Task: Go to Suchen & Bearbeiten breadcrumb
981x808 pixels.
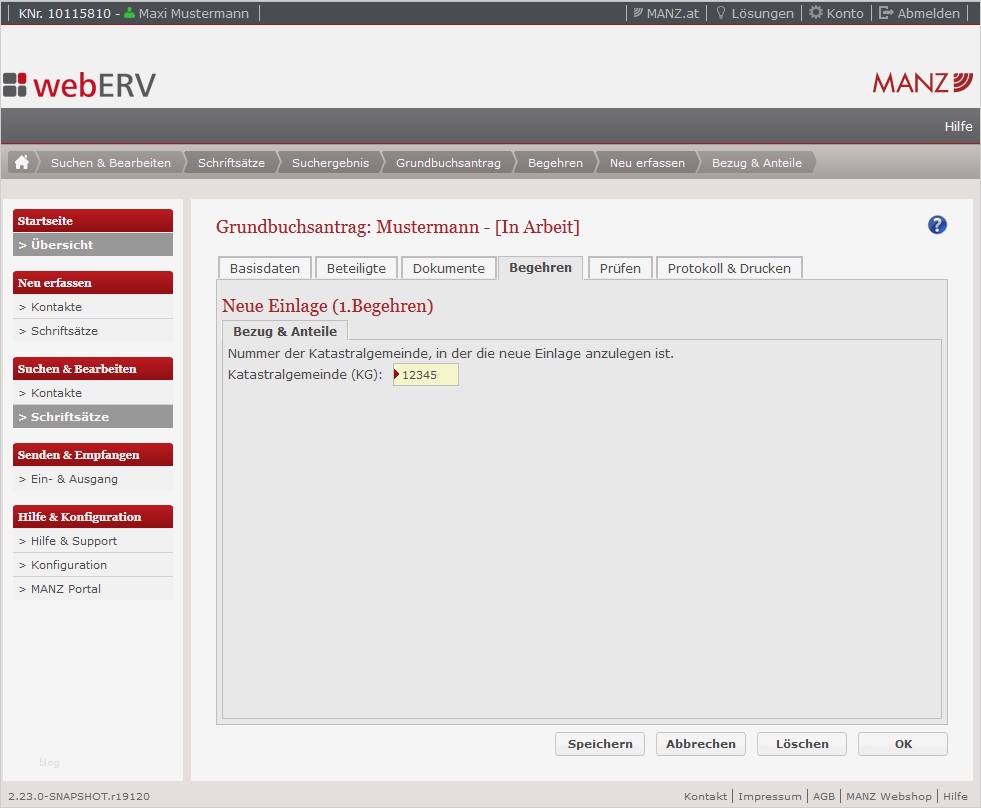Action: point(111,163)
